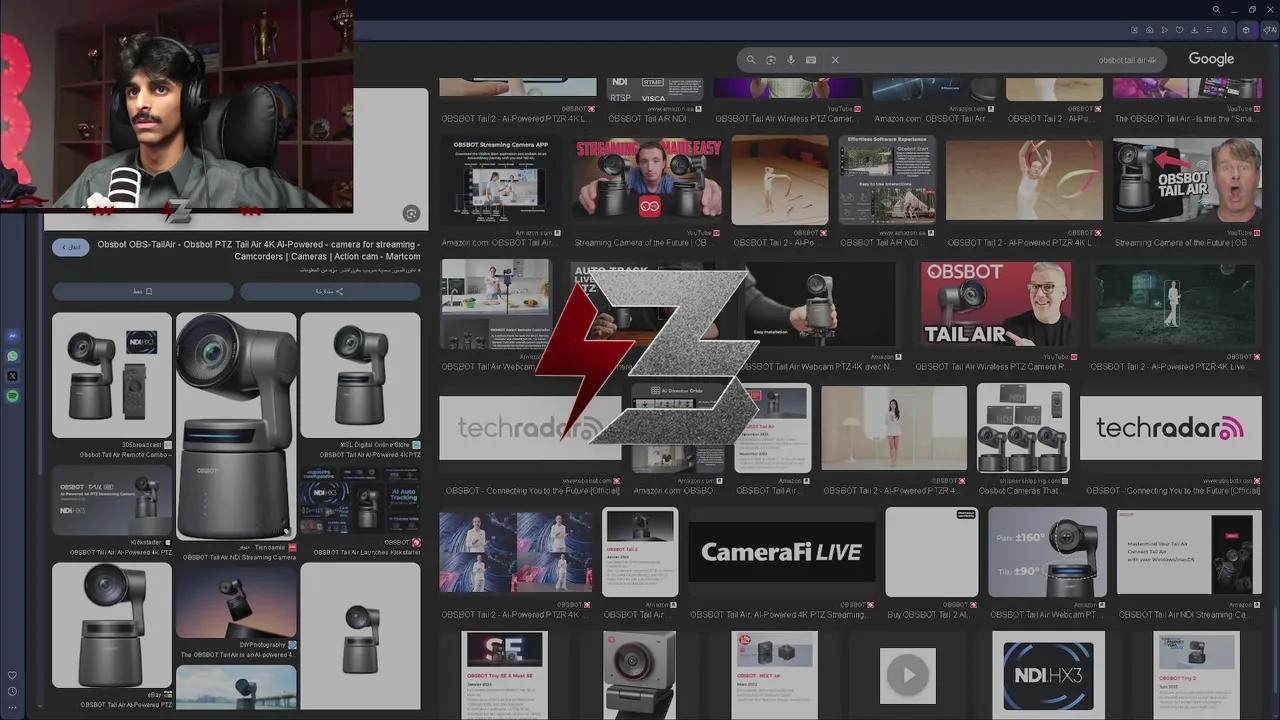
Task: Open bookmarks heart icon in left sidebar
Action: (x=12, y=675)
